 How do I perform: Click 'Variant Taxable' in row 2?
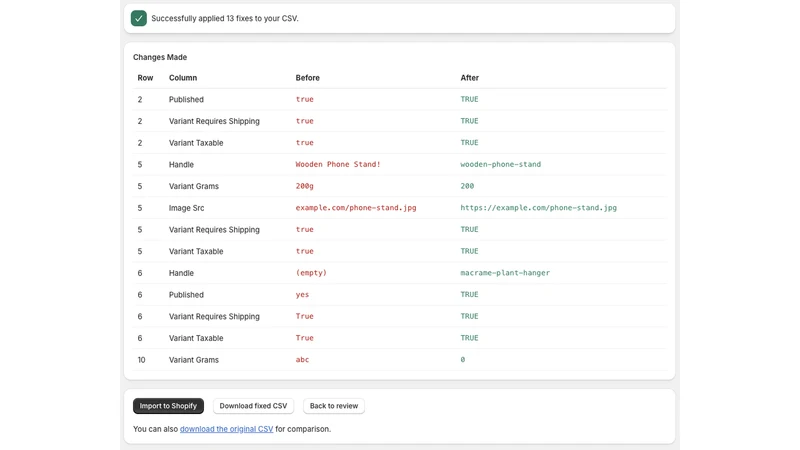(196, 143)
